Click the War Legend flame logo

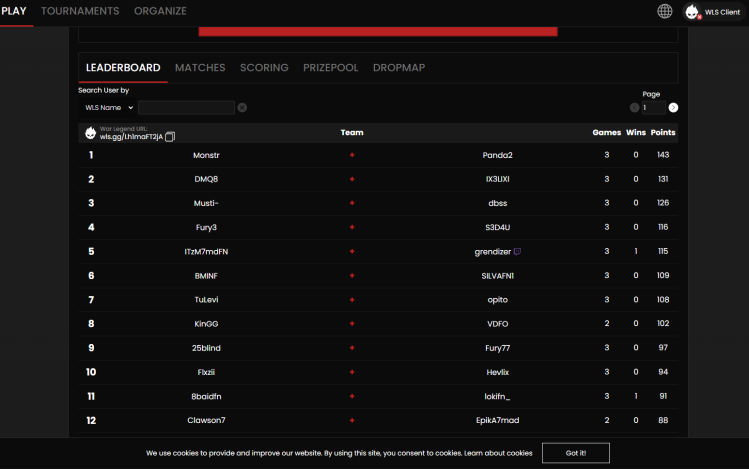(90, 133)
